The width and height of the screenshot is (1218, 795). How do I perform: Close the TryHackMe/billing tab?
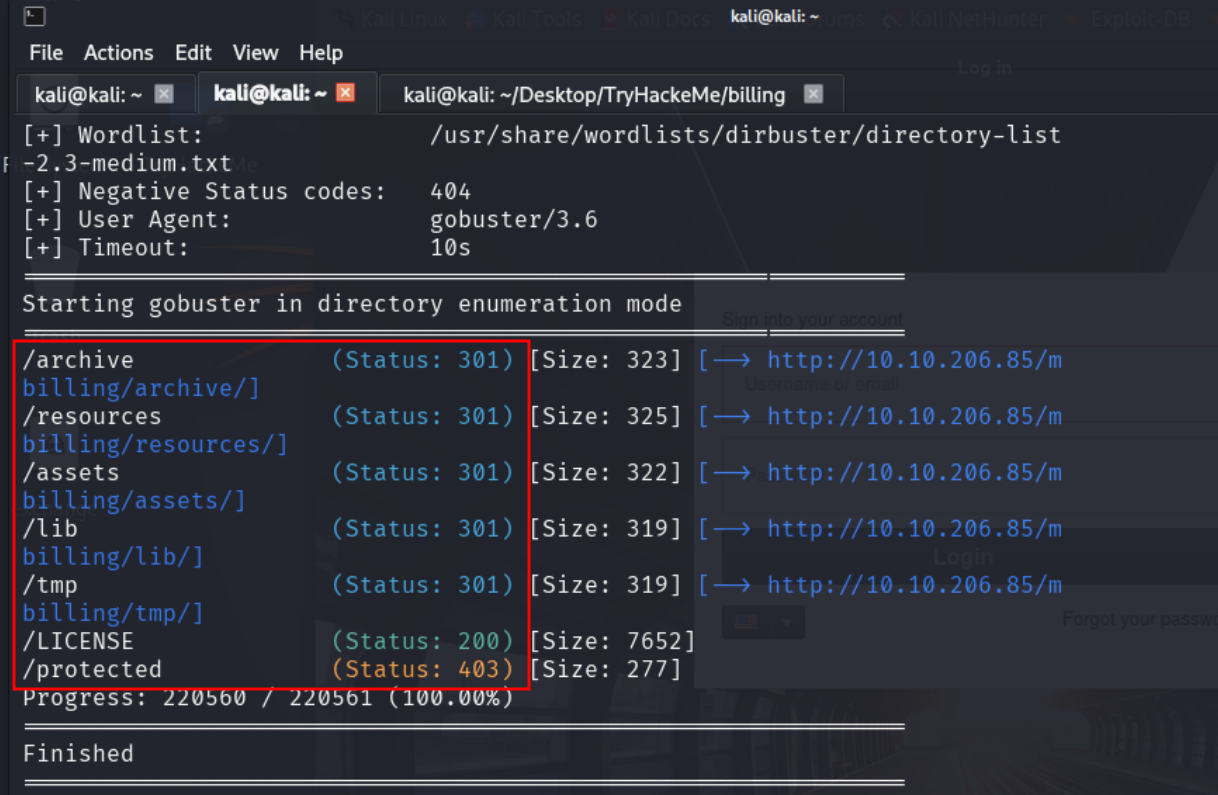(813, 94)
